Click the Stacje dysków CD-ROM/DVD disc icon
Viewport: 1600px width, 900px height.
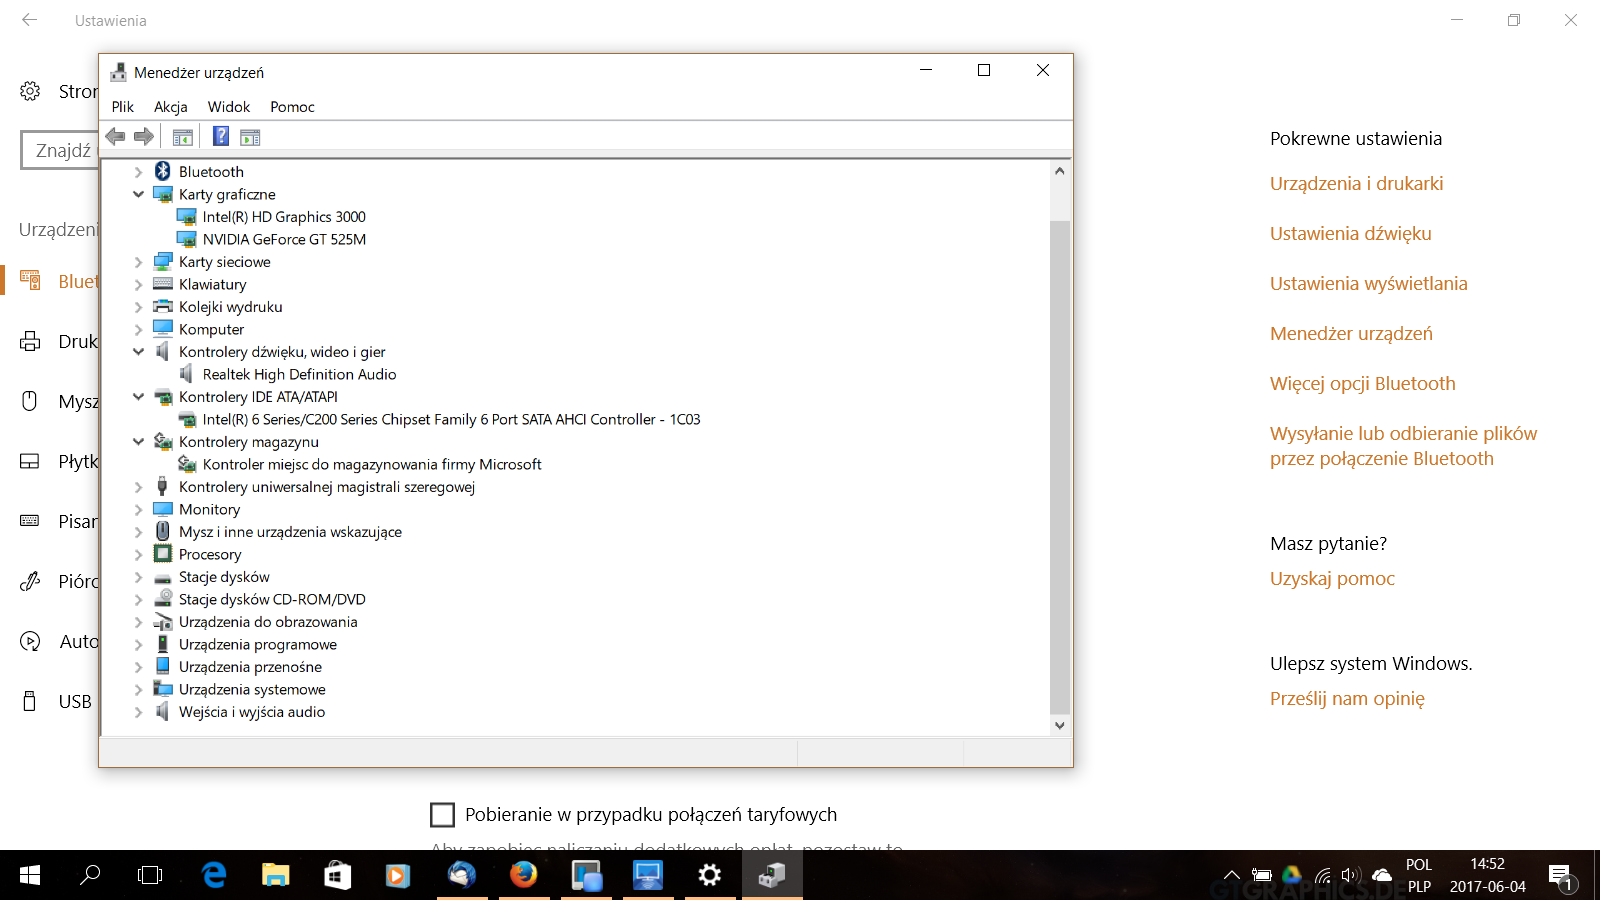[163, 599]
